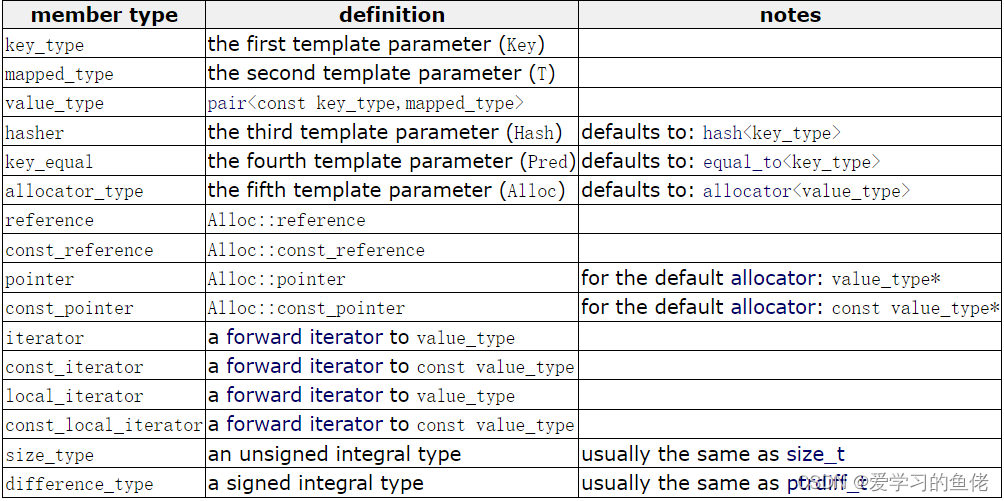Click the size_type member type cell
1004x501 pixels.
pyautogui.click(x=50, y=455)
